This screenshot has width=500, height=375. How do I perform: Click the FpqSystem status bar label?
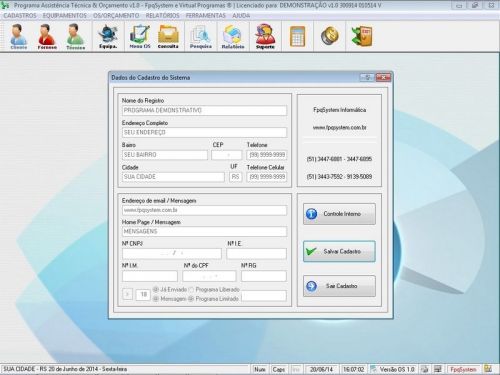(463, 369)
